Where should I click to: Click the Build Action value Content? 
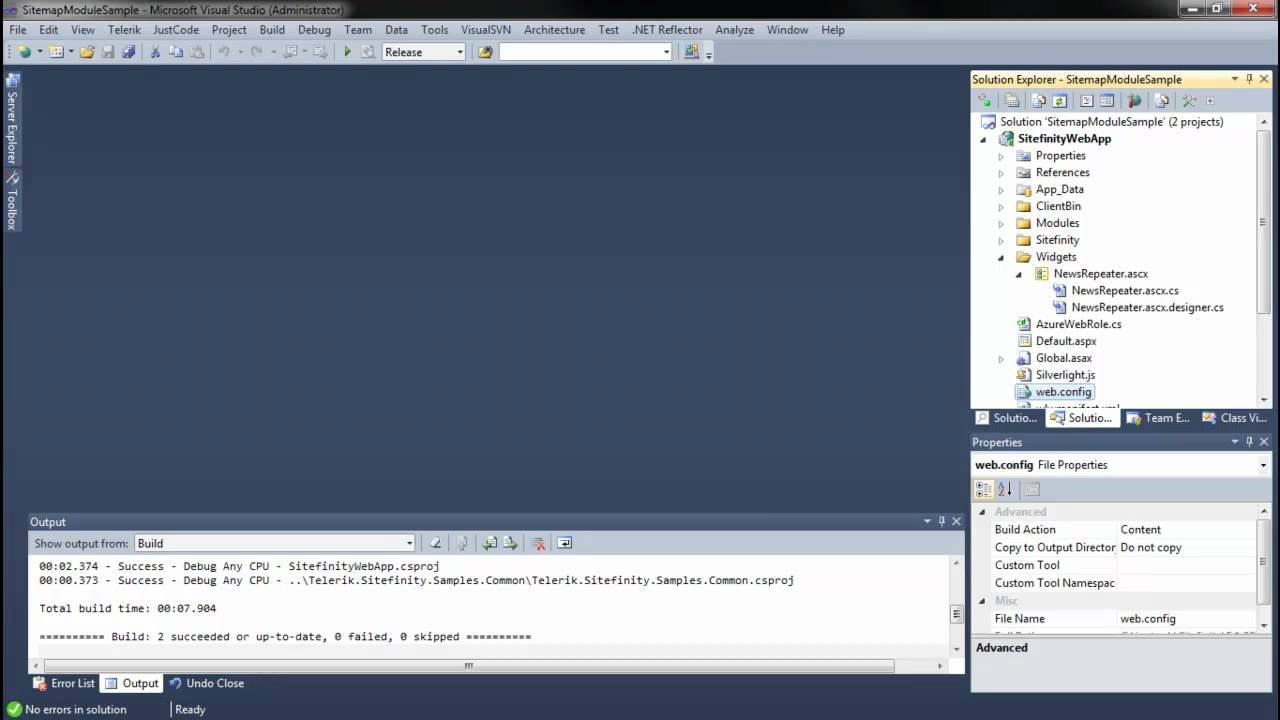tap(1186, 530)
